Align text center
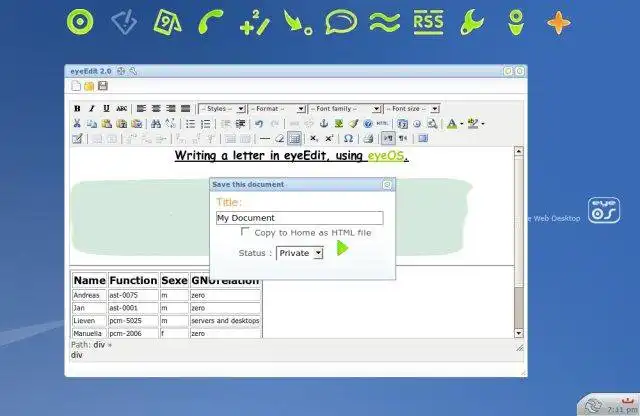640x416 pixels. [156, 109]
